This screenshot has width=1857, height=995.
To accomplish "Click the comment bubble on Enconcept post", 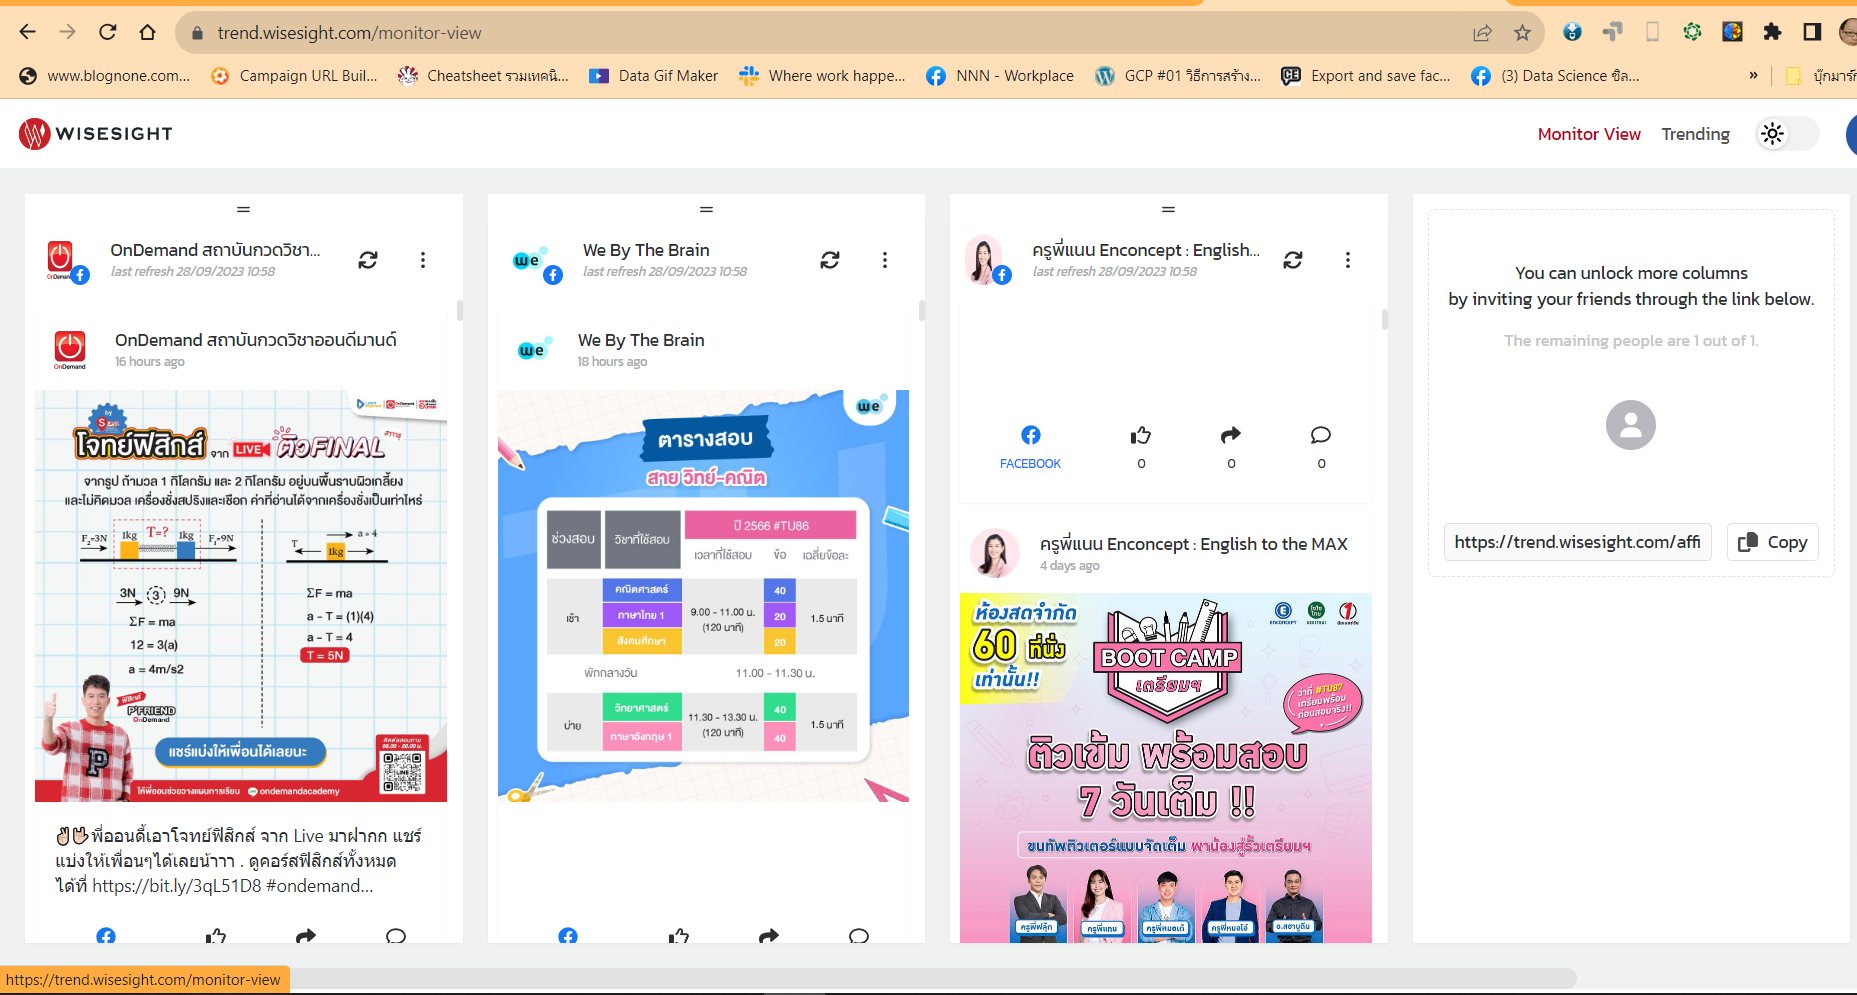I will point(1321,435).
